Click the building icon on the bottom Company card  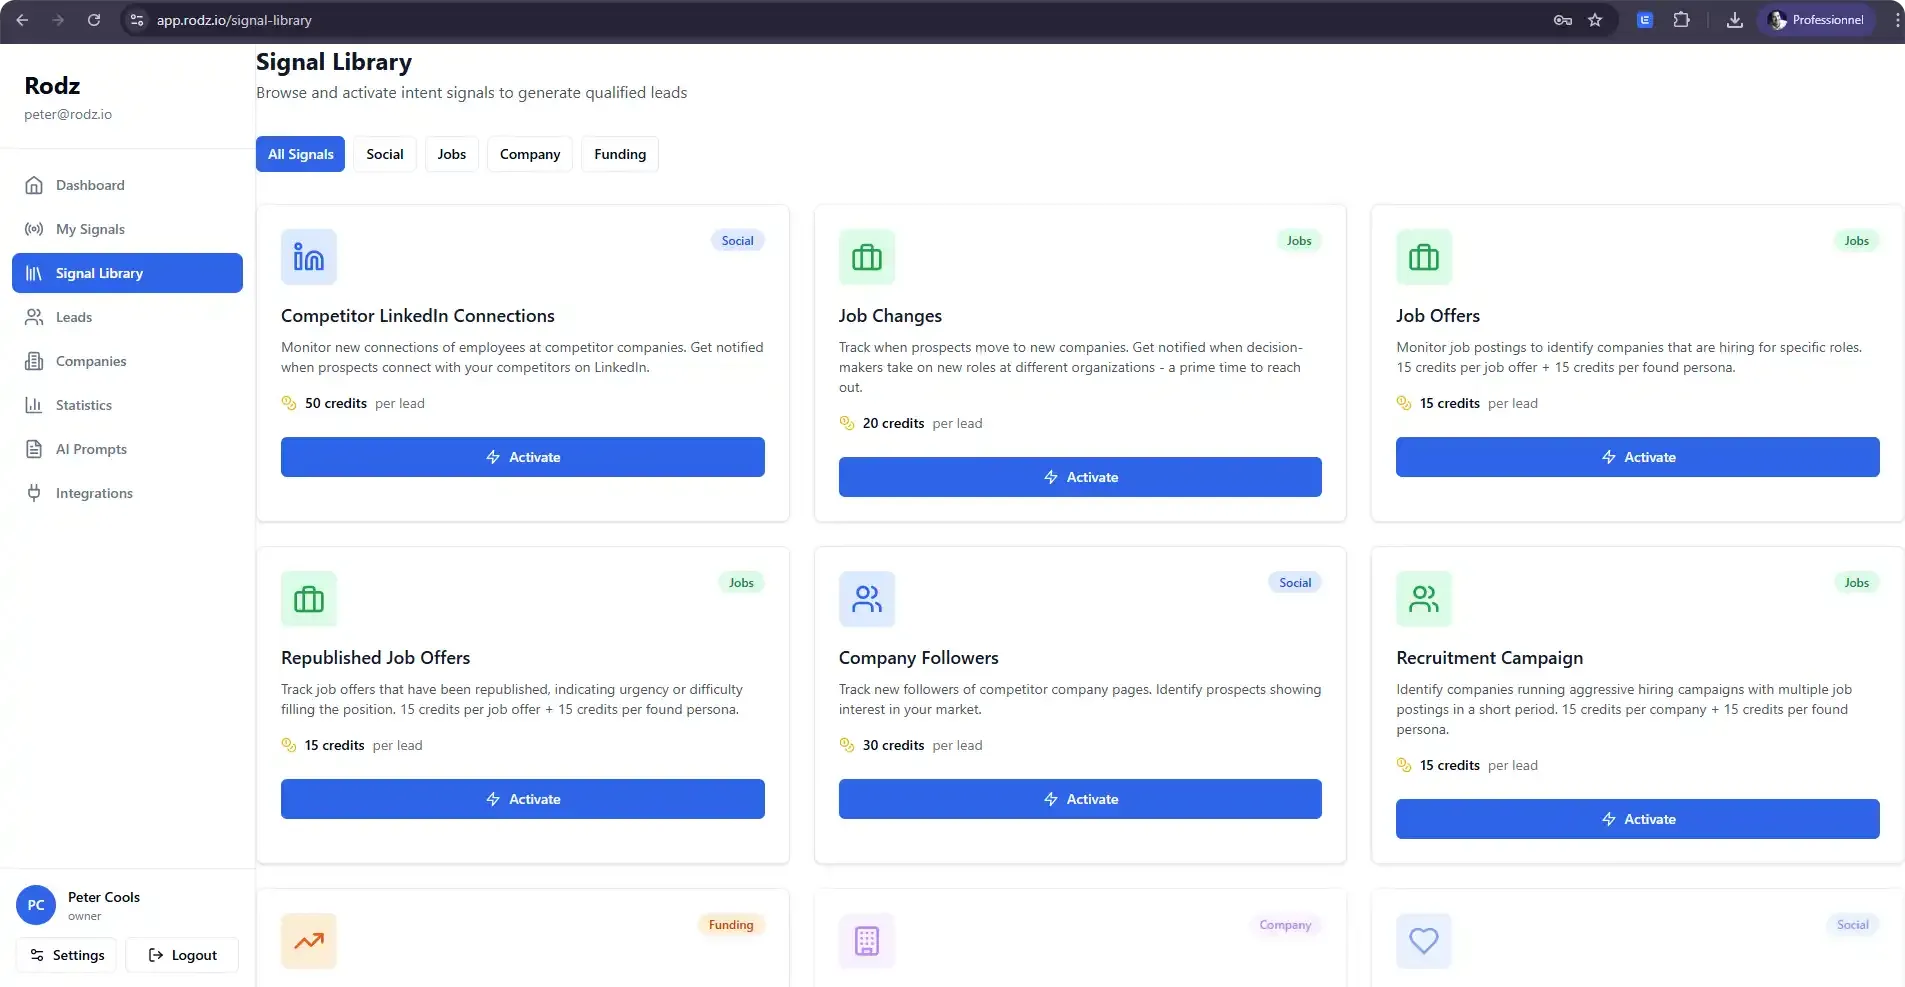(x=866, y=941)
